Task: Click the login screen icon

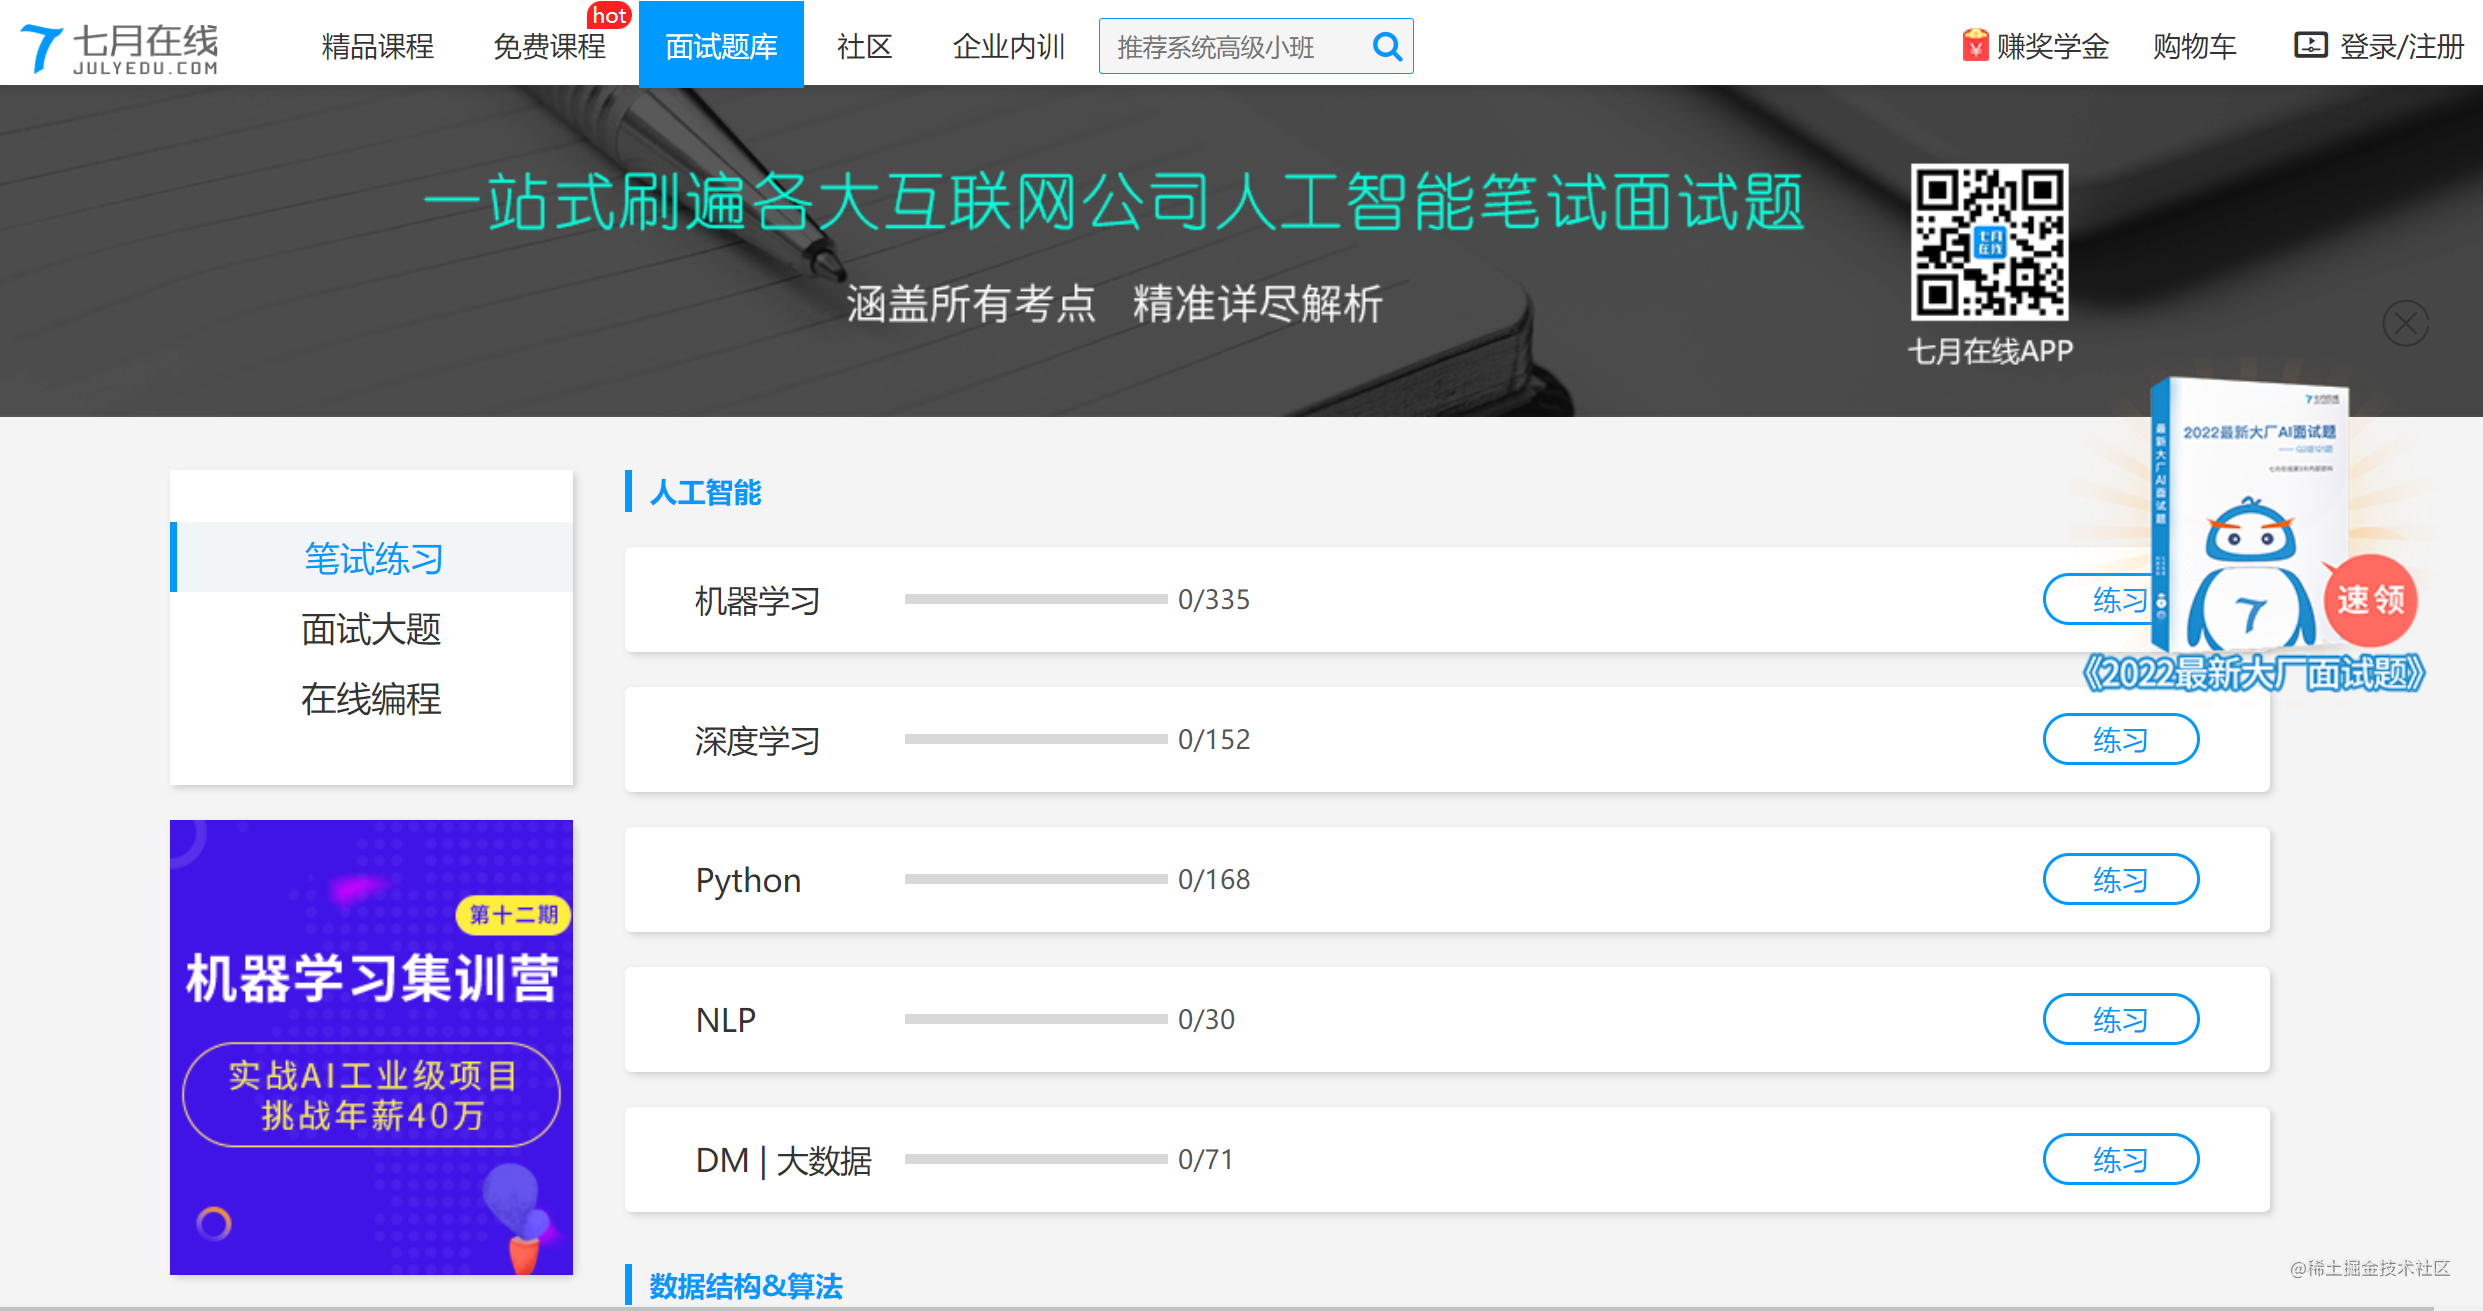Action: [x=2310, y=45]
